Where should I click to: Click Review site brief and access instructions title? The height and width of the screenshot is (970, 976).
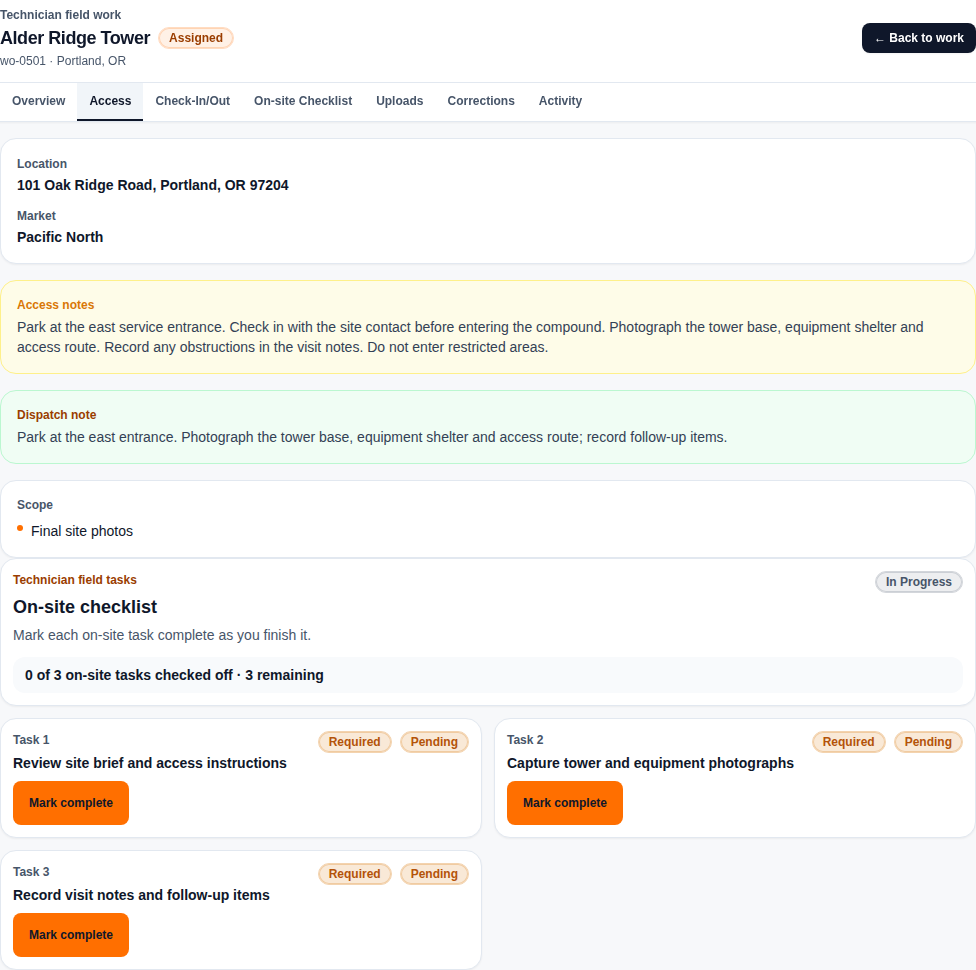tap(150, 763)
